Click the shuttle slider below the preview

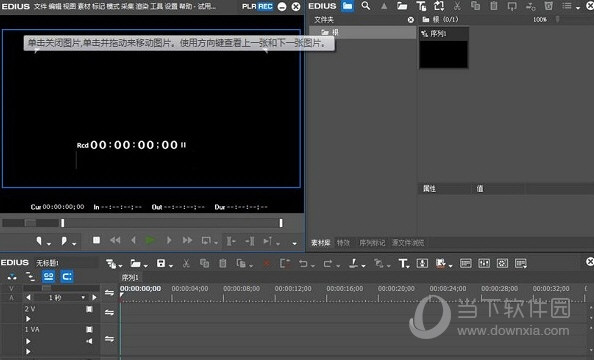(30, 223)
